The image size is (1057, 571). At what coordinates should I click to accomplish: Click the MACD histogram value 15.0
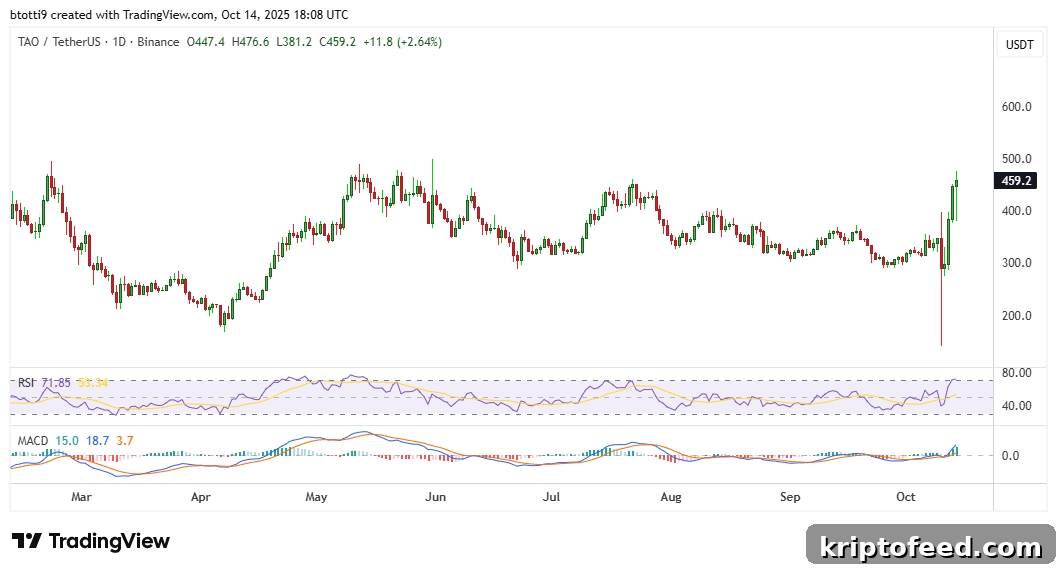pyautogui.click(x=67, y=441)
